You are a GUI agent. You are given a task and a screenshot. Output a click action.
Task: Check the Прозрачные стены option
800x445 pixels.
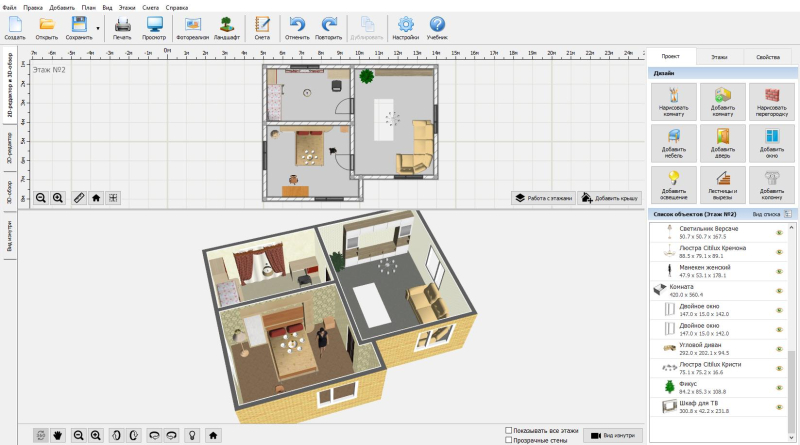click(510, 439)
